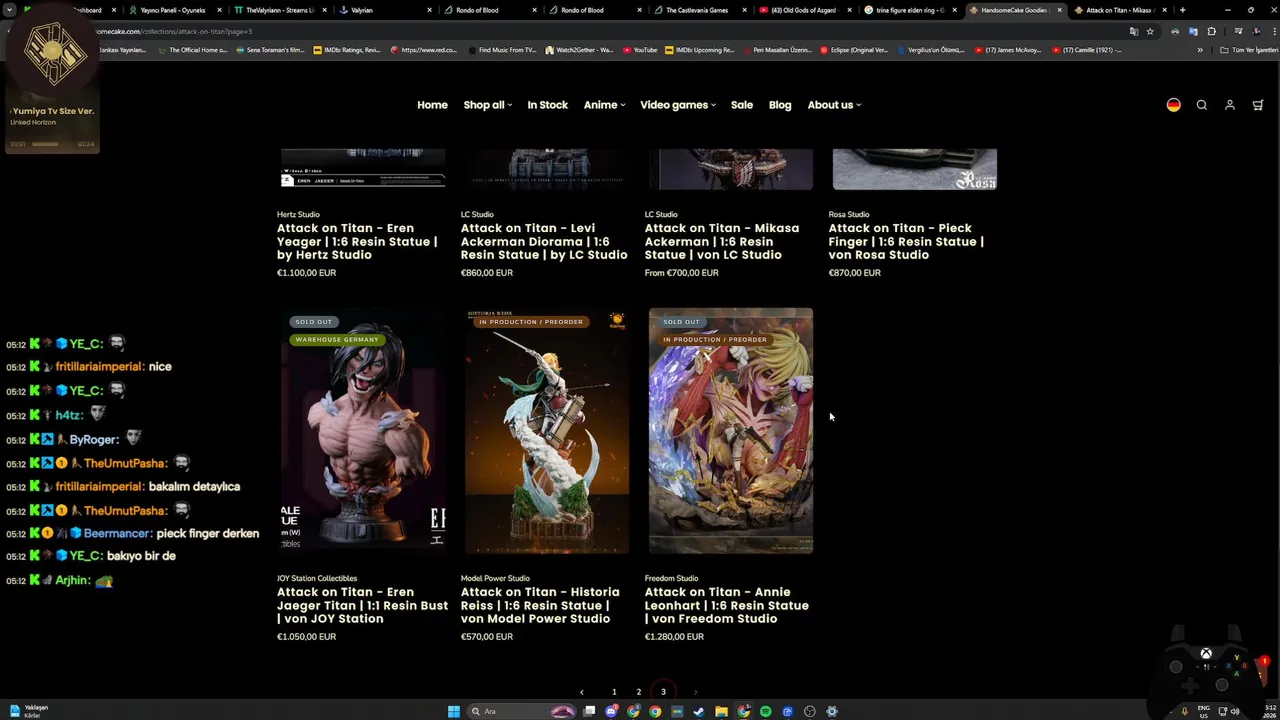Open OBS Studio from the taskbar
1280x720 pixels.
[x=810, y=711]
